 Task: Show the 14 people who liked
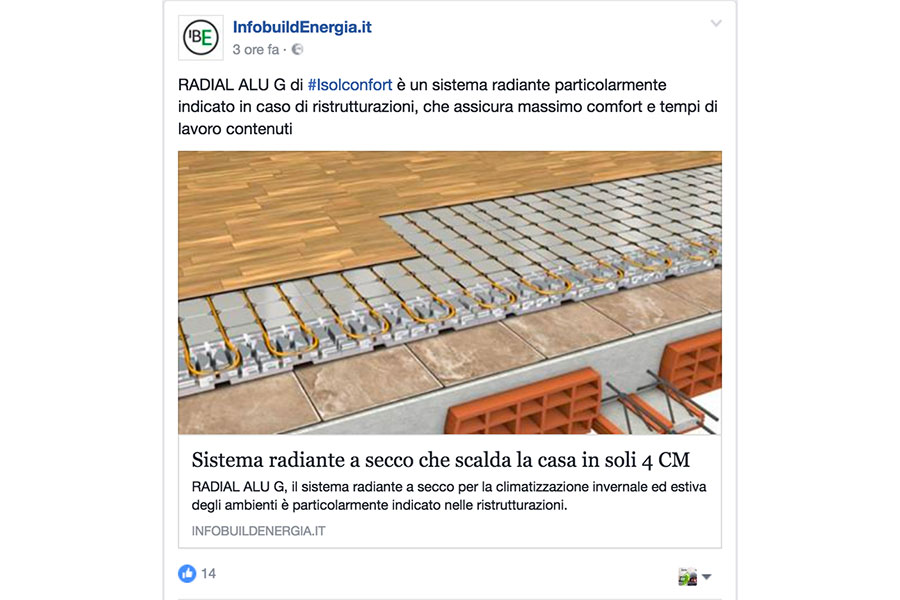coord(208,574)
